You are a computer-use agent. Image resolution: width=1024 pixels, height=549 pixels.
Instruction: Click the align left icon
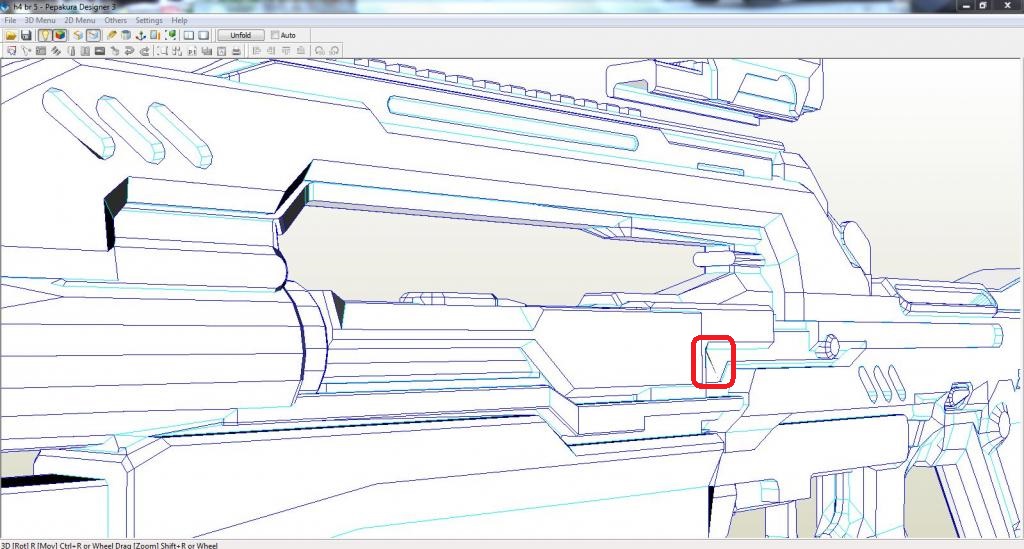point(256,51)
